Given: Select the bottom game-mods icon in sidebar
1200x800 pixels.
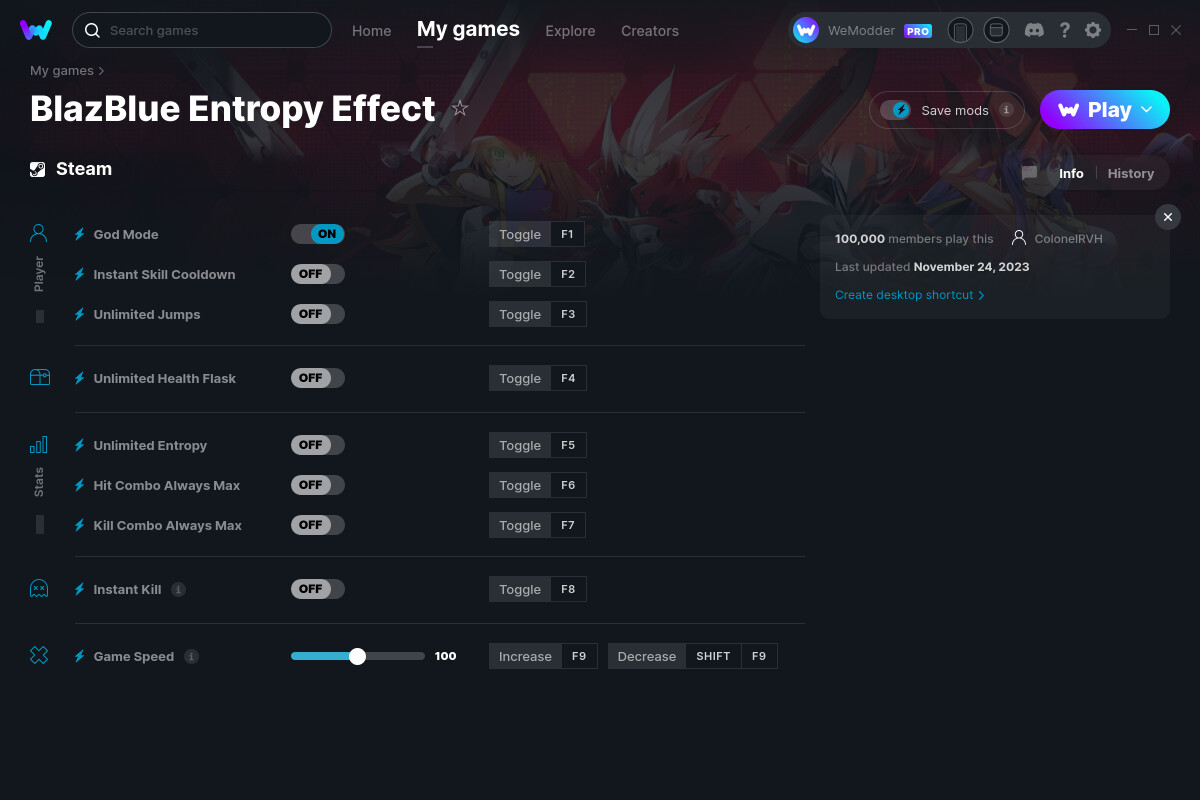Looking at the screenshot, I should pos(38,655).
